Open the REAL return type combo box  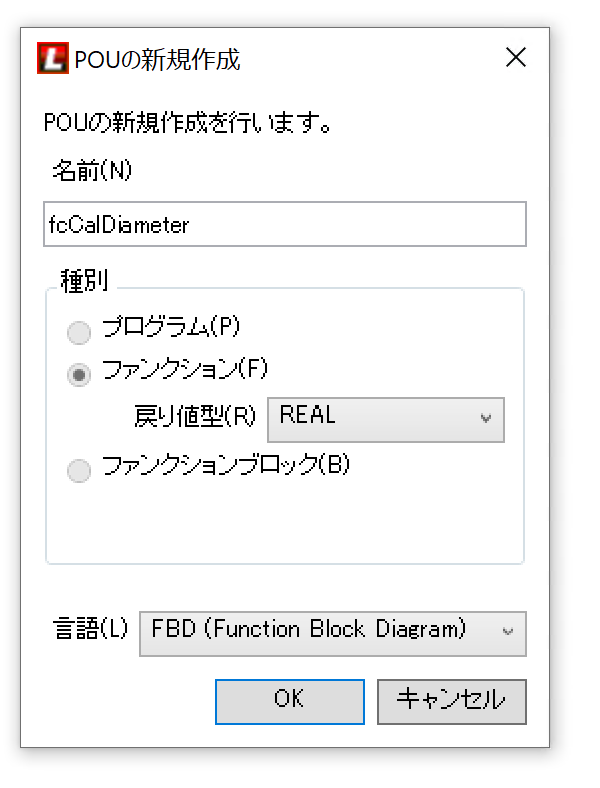(385, 419)
